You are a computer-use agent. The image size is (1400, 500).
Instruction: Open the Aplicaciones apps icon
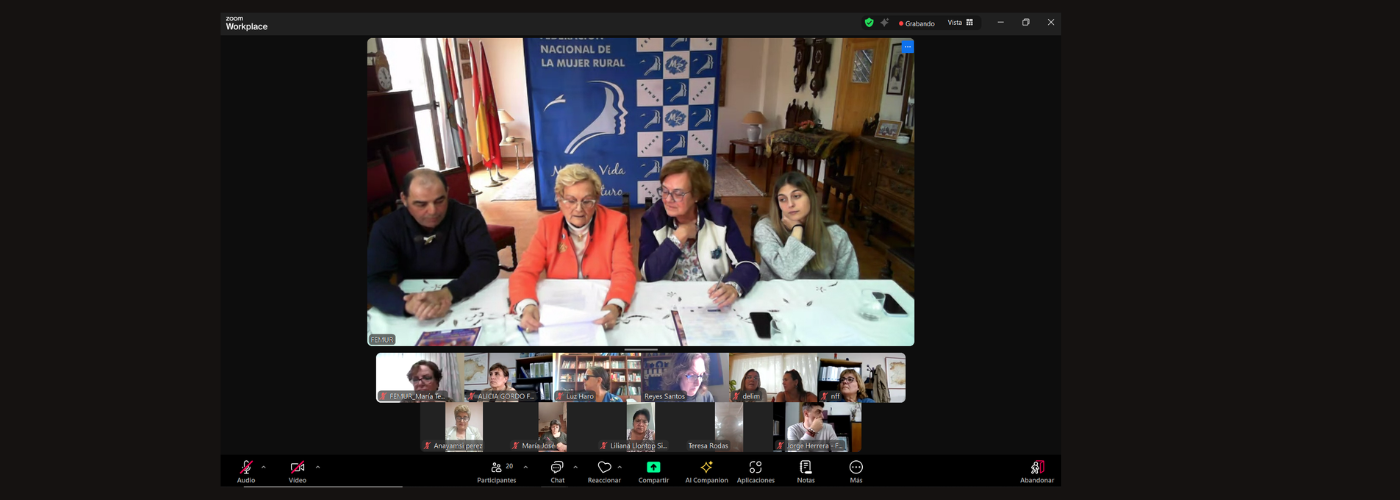tap(755, 467)
